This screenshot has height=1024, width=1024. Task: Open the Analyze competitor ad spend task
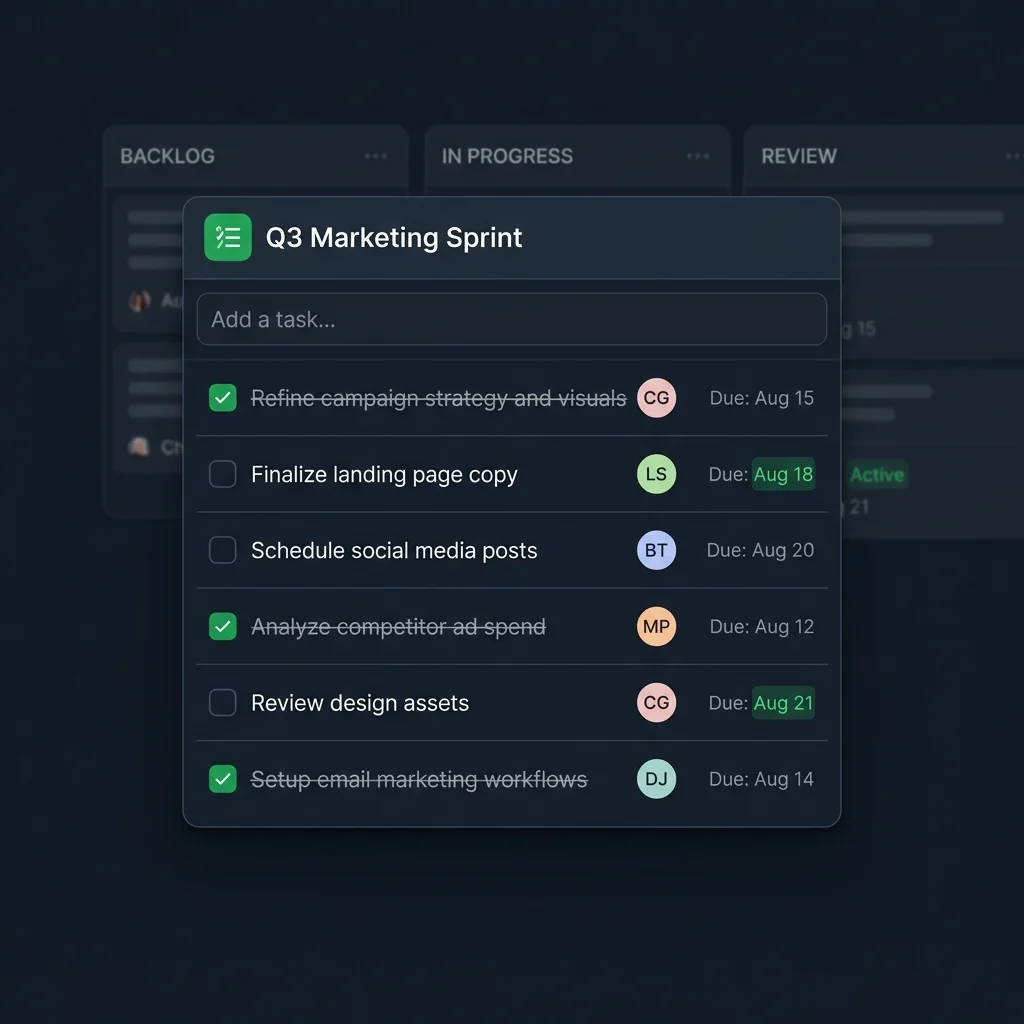tap(398, 627)
